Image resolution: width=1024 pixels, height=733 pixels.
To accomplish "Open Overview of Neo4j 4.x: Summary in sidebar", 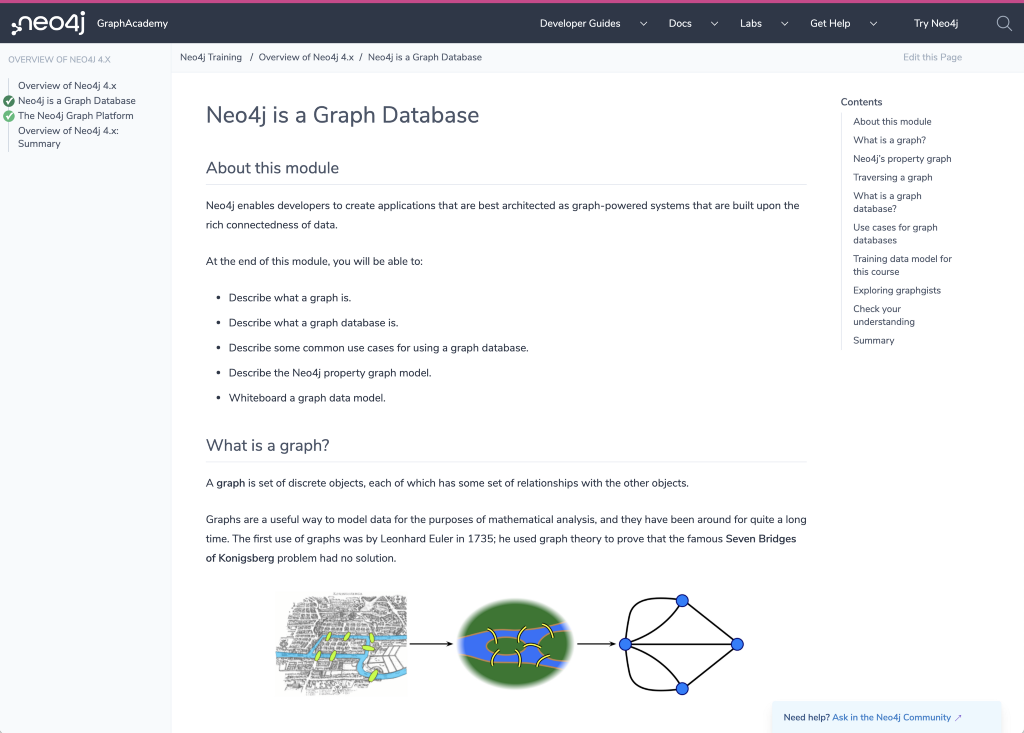I will pos(68,137).
